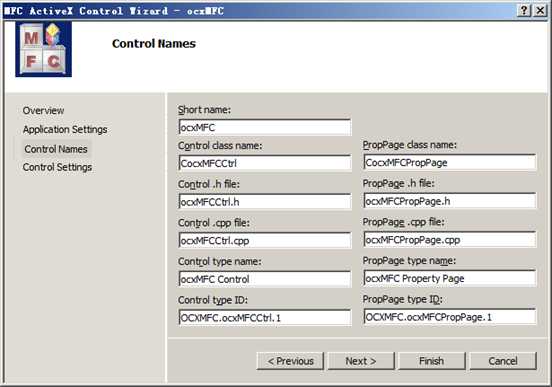This screenshot has width=552, height=387.
Task: Open the Help question mark button
Action: pyautogui.click(x=524, y=11)
